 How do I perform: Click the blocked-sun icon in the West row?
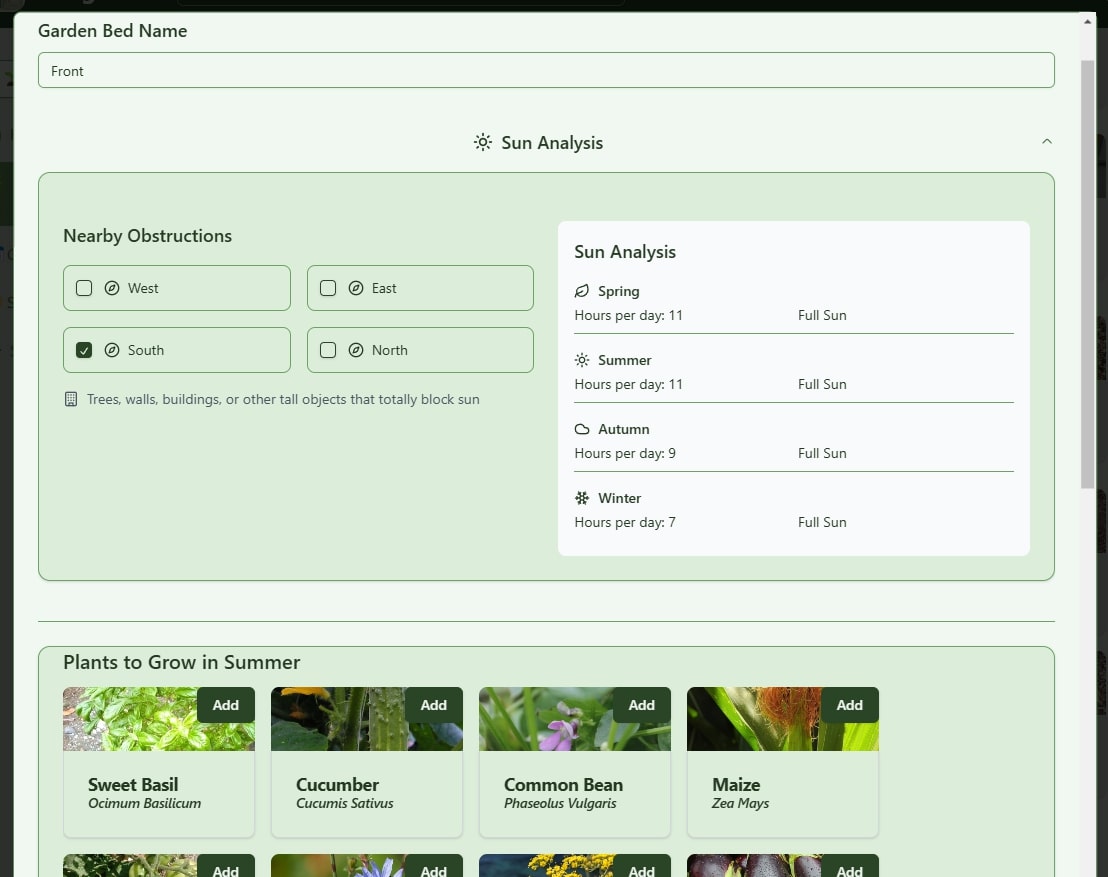[114, 287]
